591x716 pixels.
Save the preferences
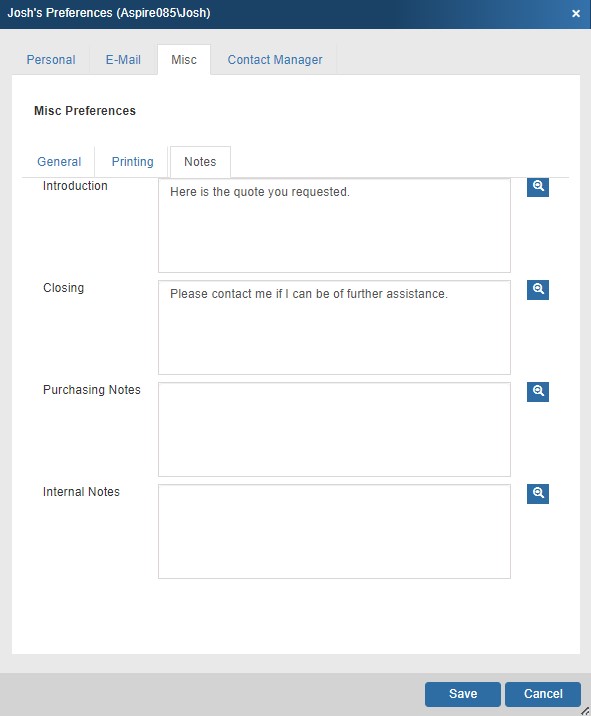click(x=463, y=694)
